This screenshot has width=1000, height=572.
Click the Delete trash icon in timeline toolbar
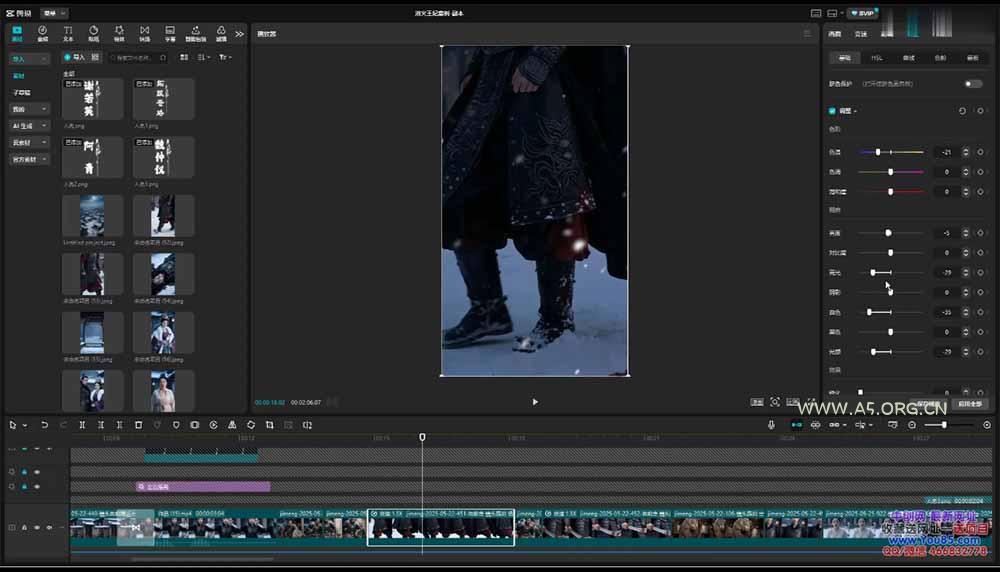pos(138,425)
